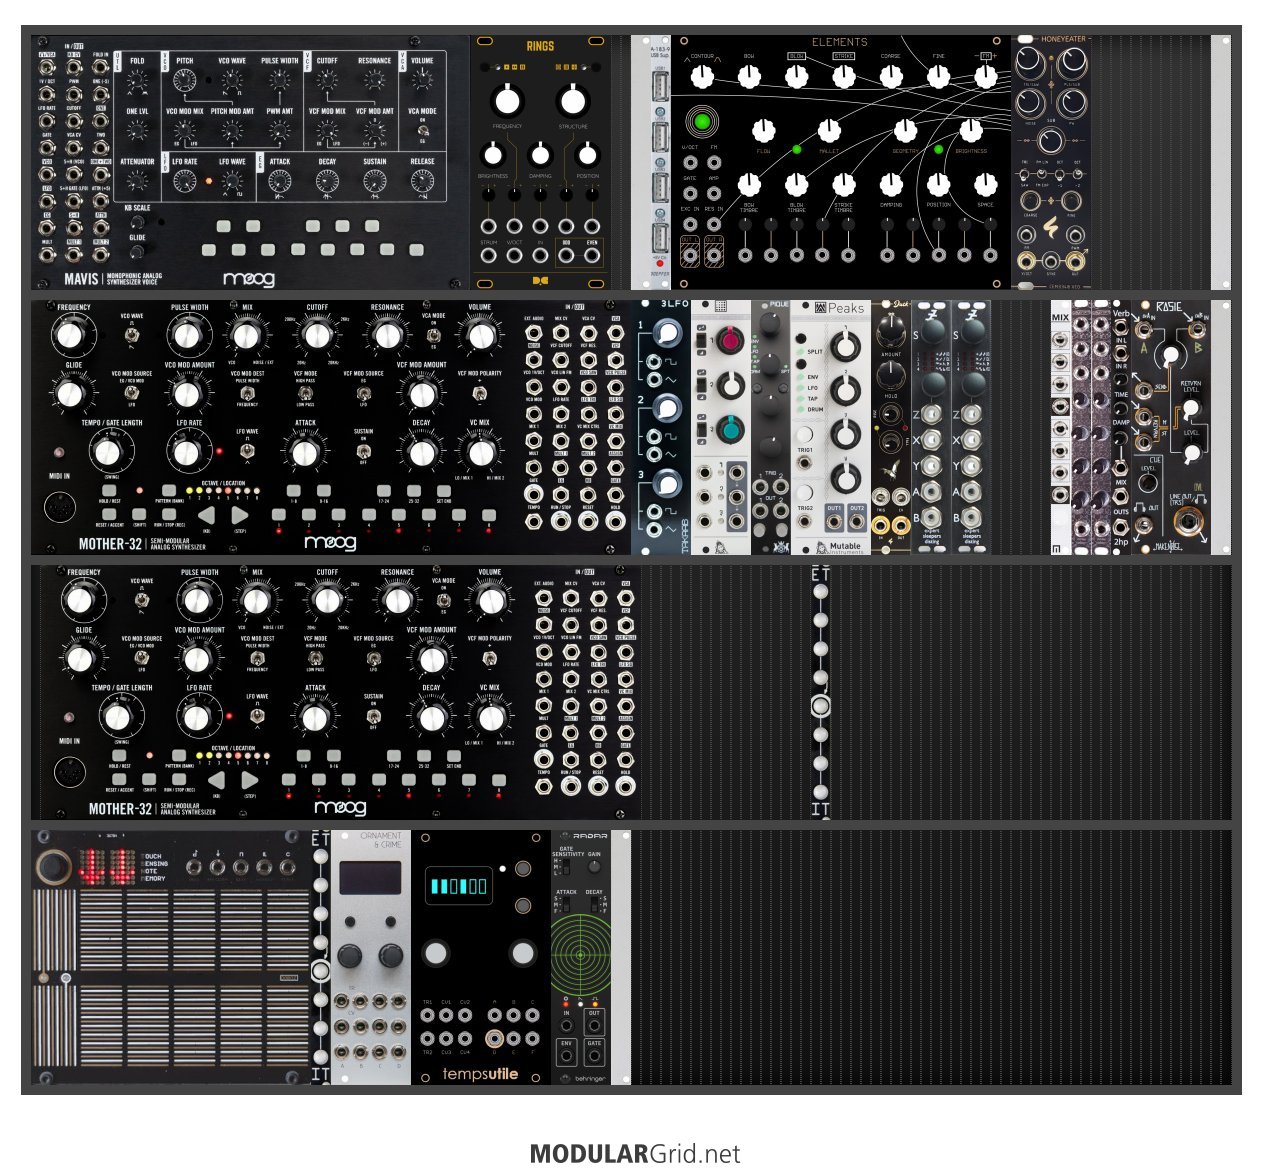The height and width of the screenshot is (1175, 1272).
Task: Click the large round knob on touch keyboard
Action: pos(52,865)
